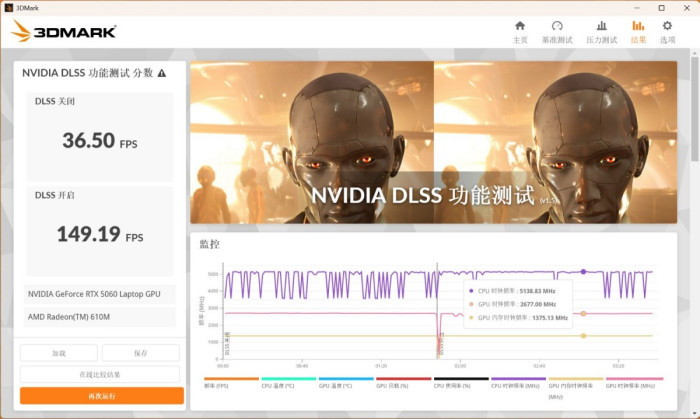Toggle the GPU 内存时钟频率 (MHz) legend series
Viewport: 700px width, 419px height.
[x=575, y=387]
